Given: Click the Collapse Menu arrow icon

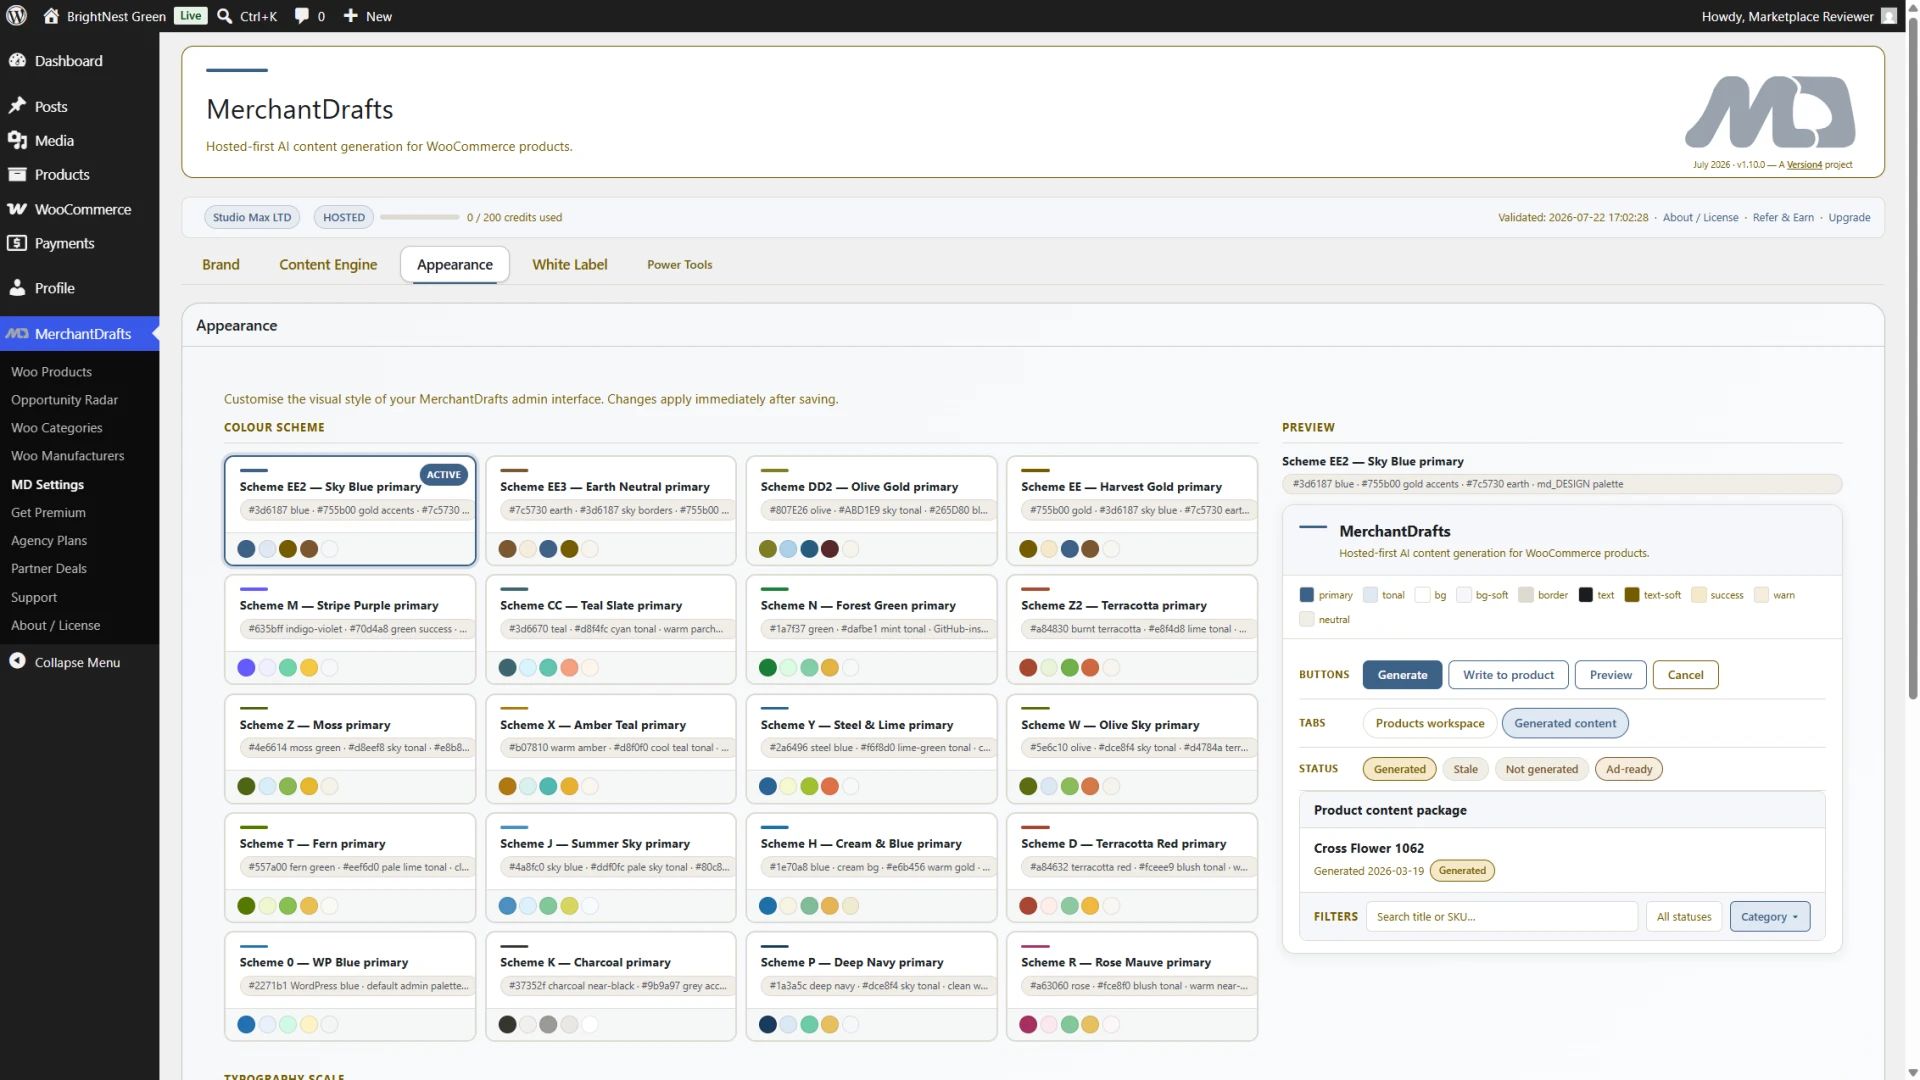Looking at the screenshot, I should [17, 661].
